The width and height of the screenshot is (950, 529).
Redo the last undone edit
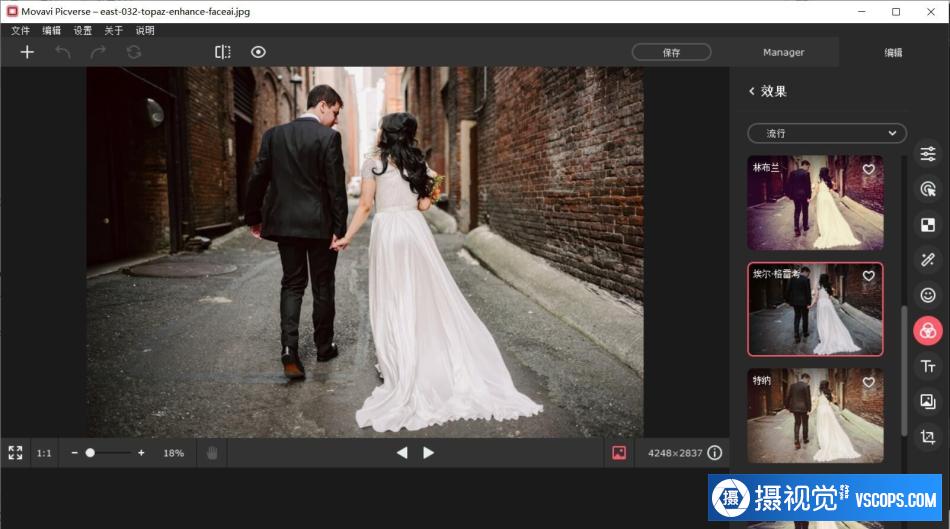pyautogui.click(x=98, y=52)
